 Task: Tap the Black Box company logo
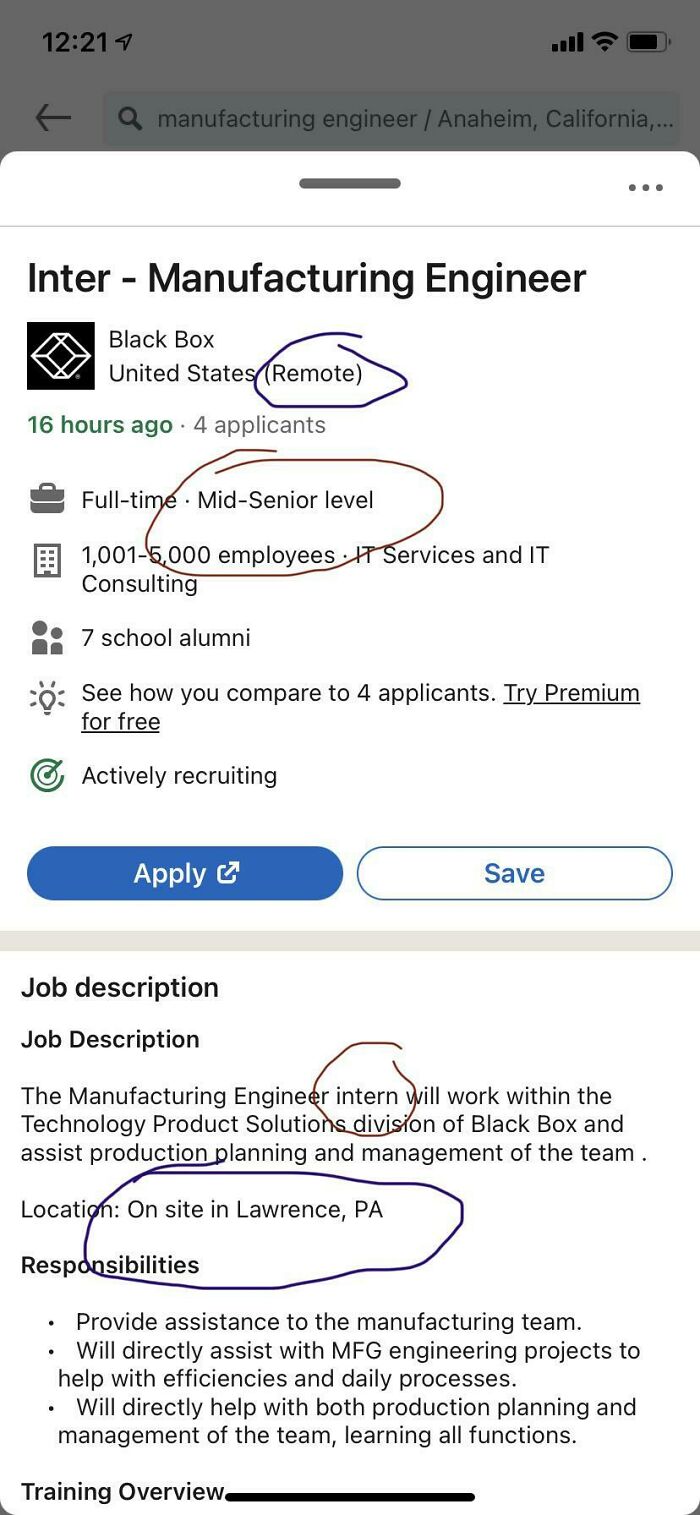tap(60, 356)
